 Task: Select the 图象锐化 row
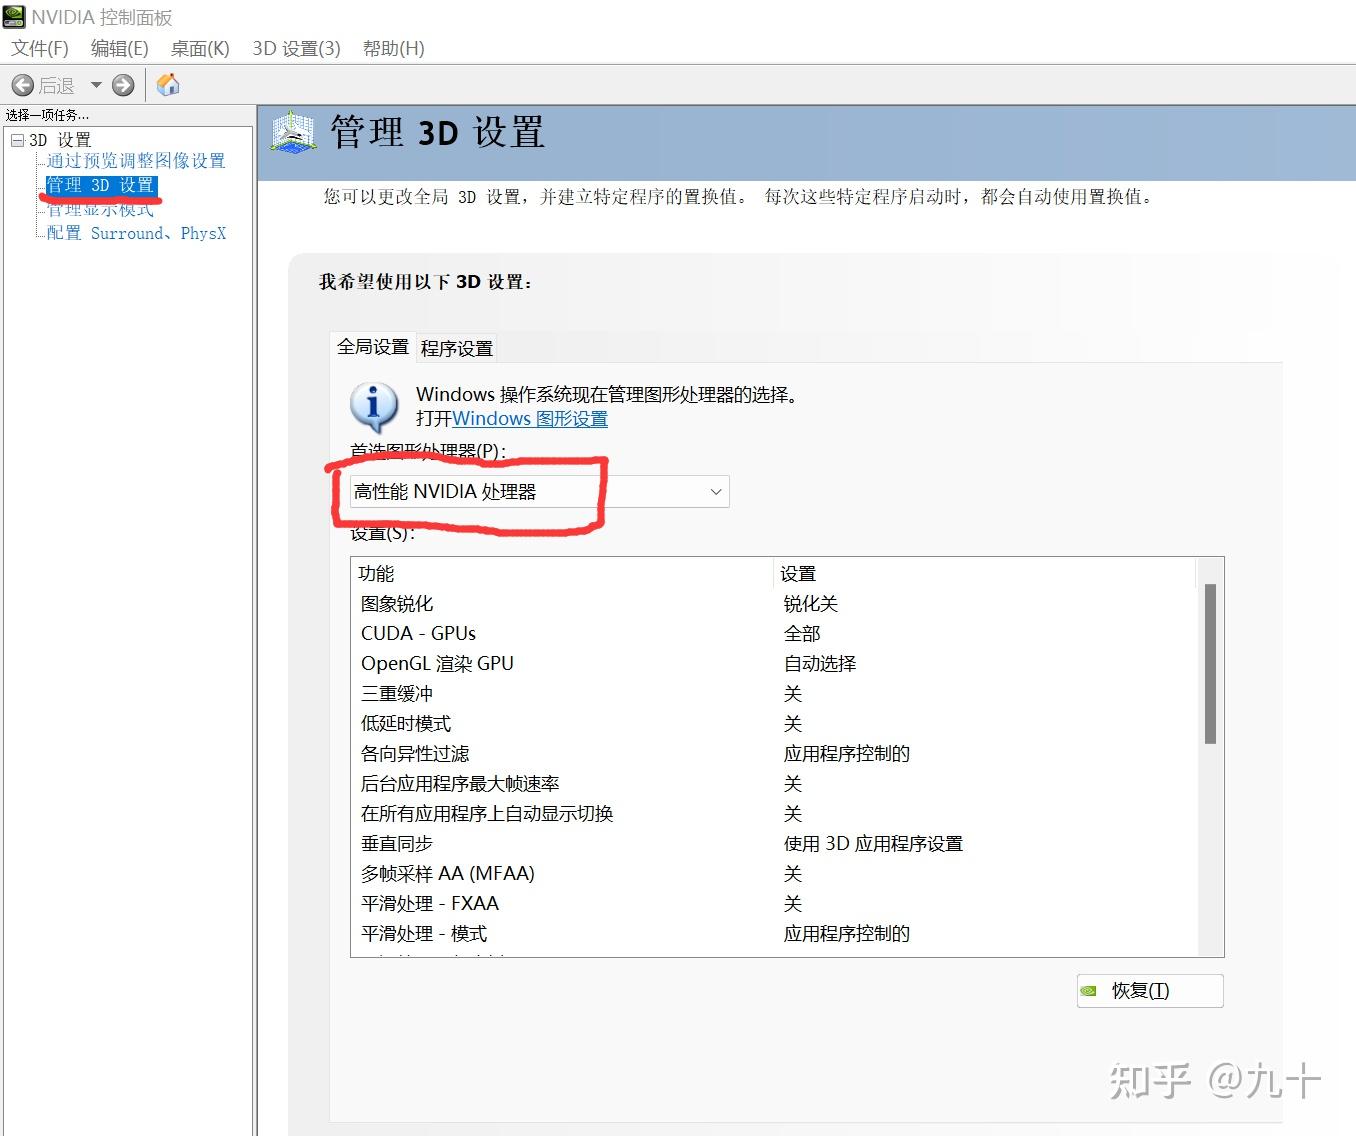coord(773,604)
